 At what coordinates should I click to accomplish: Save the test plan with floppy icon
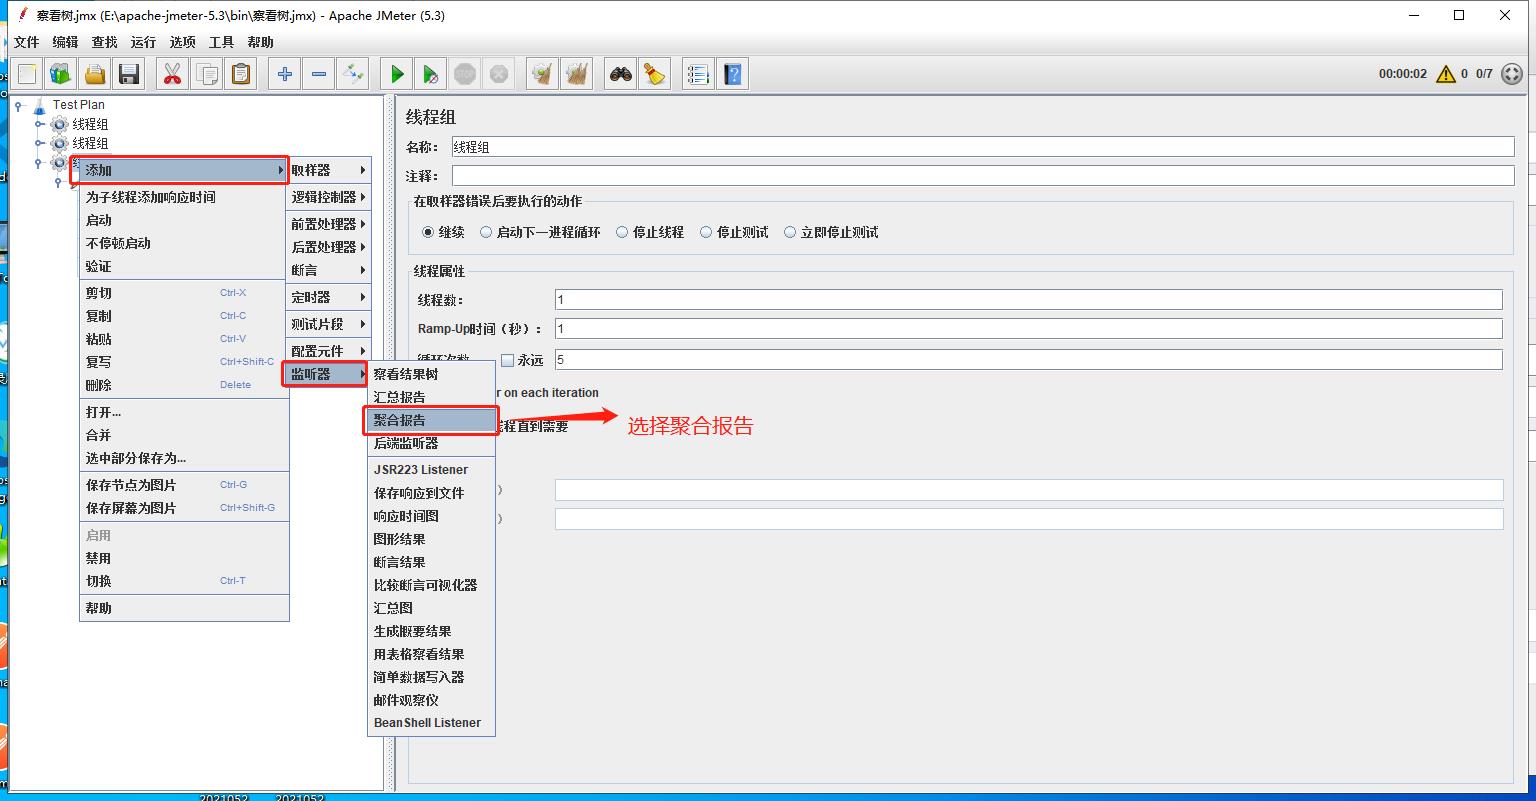click(x=129, y=74)
